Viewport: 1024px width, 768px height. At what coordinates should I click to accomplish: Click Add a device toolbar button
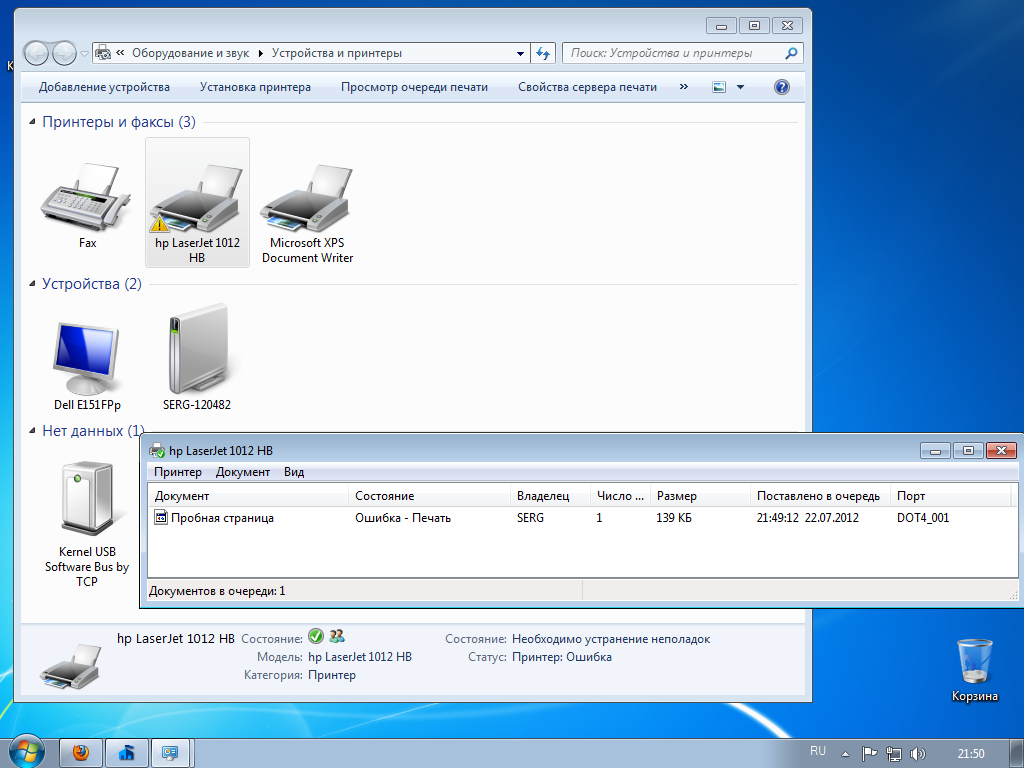104,87
